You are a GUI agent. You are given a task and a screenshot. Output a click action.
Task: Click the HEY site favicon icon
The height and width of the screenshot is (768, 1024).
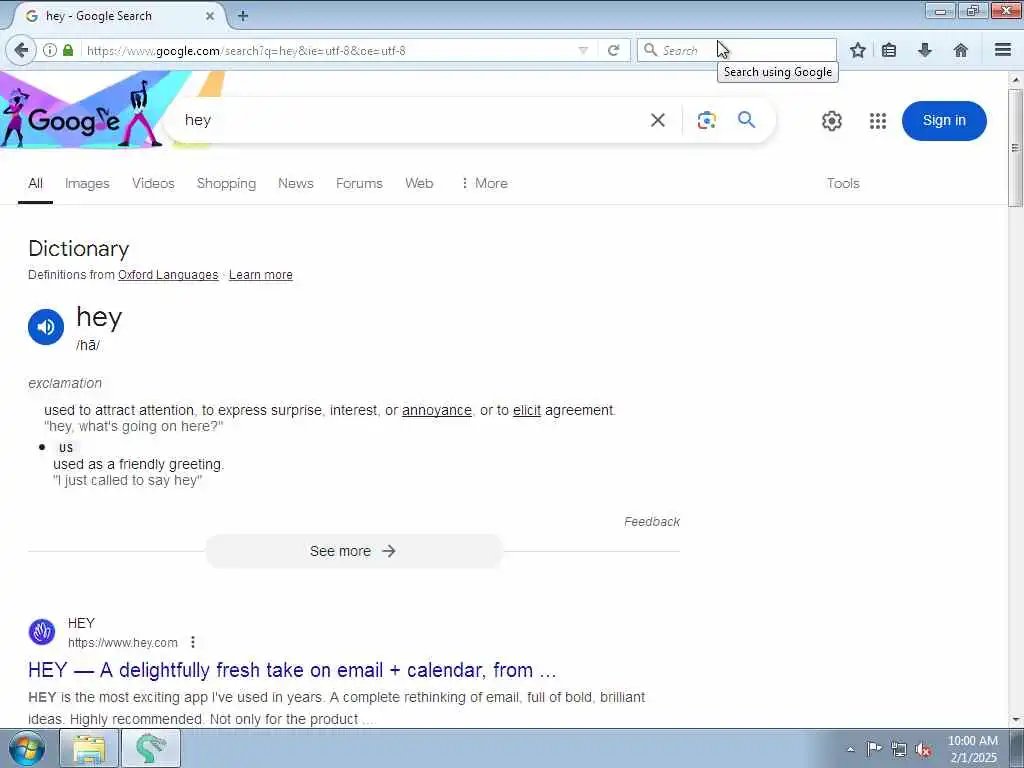(42, 632)
